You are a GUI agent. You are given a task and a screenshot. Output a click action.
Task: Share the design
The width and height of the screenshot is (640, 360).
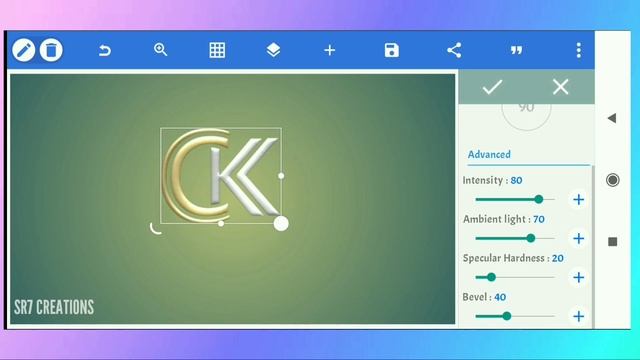pos(454,50)
